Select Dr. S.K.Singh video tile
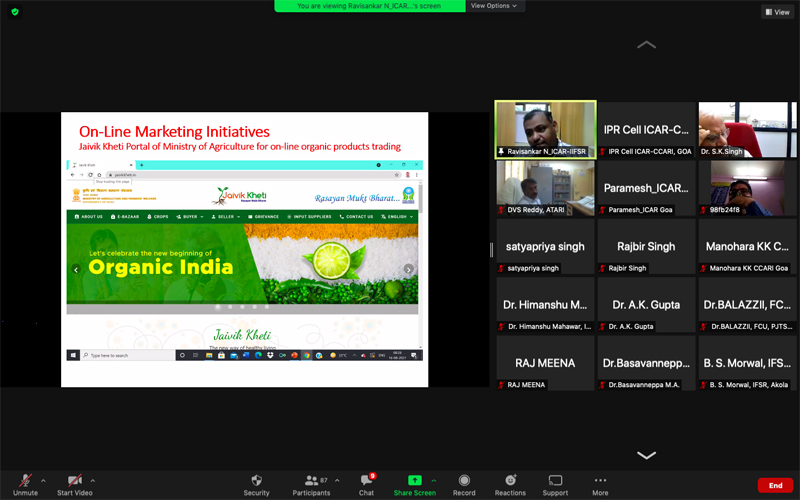Screen dimensions: 800x500 (x=747, y=130)
